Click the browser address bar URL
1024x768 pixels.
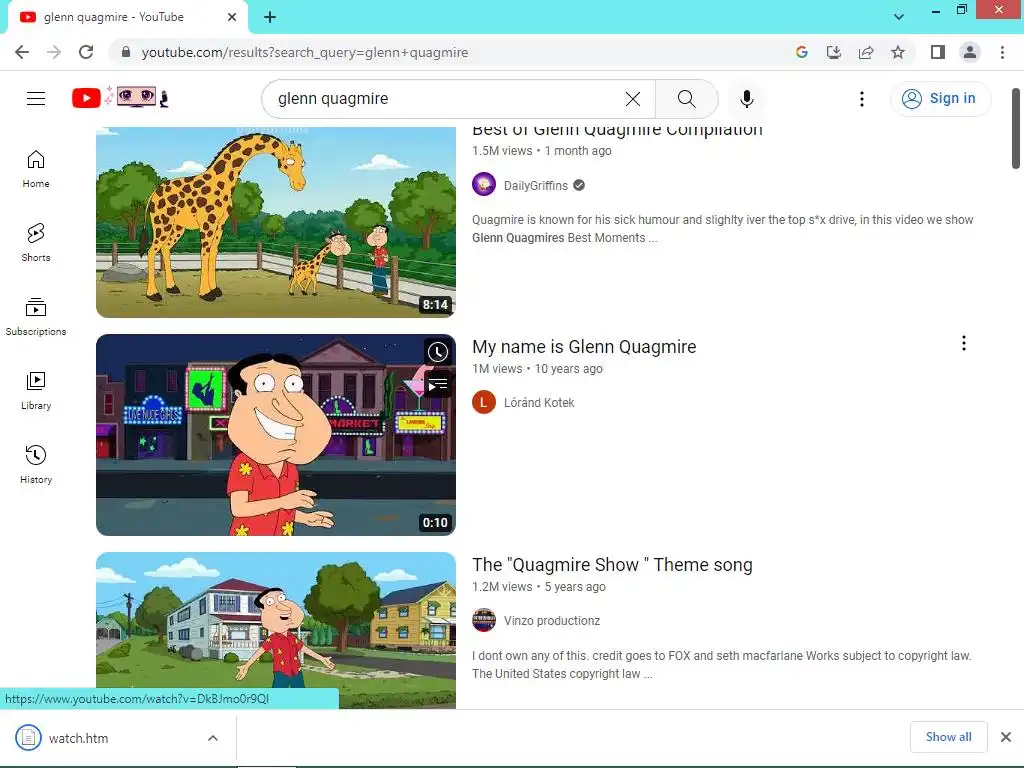point(305,53)
